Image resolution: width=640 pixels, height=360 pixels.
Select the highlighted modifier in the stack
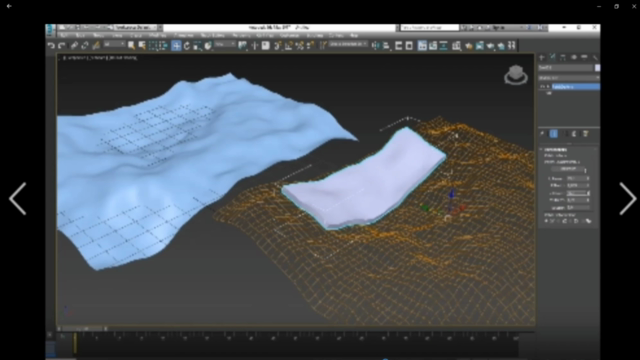(x=576, y=87)
